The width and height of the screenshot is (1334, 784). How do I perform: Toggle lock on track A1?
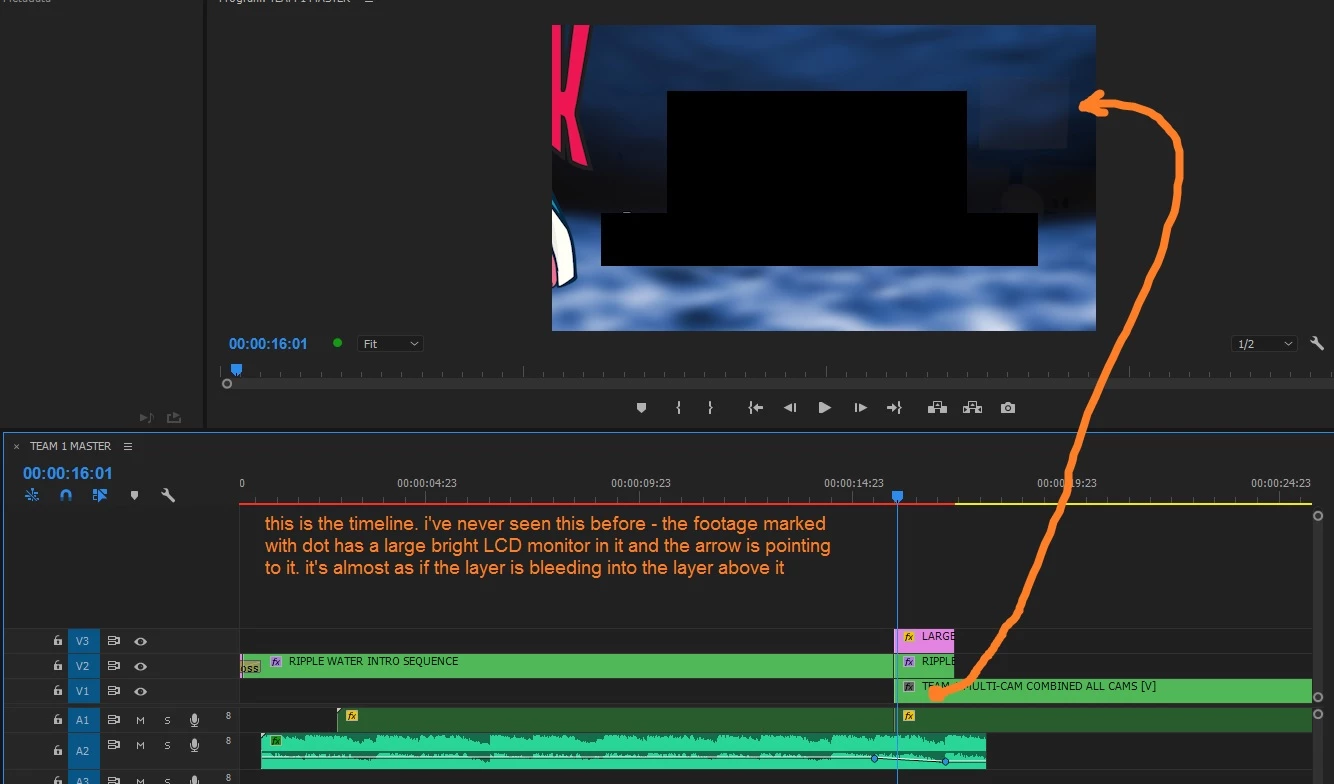point(58,720)
